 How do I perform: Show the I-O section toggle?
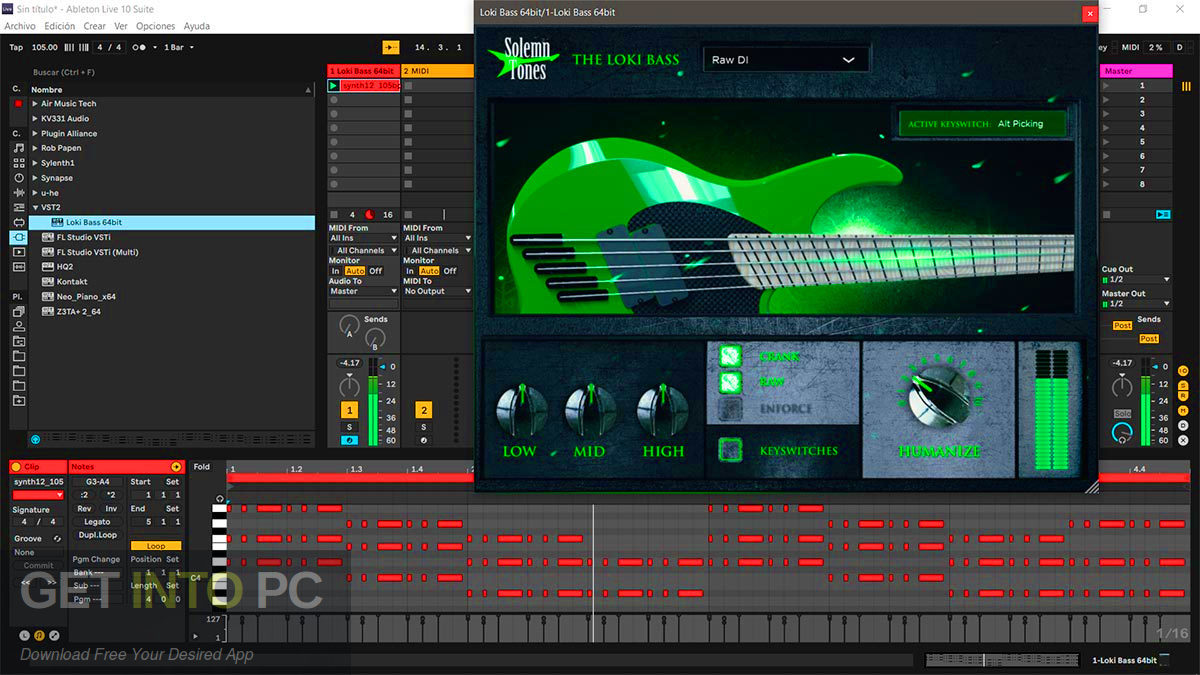pos(1183,371)
